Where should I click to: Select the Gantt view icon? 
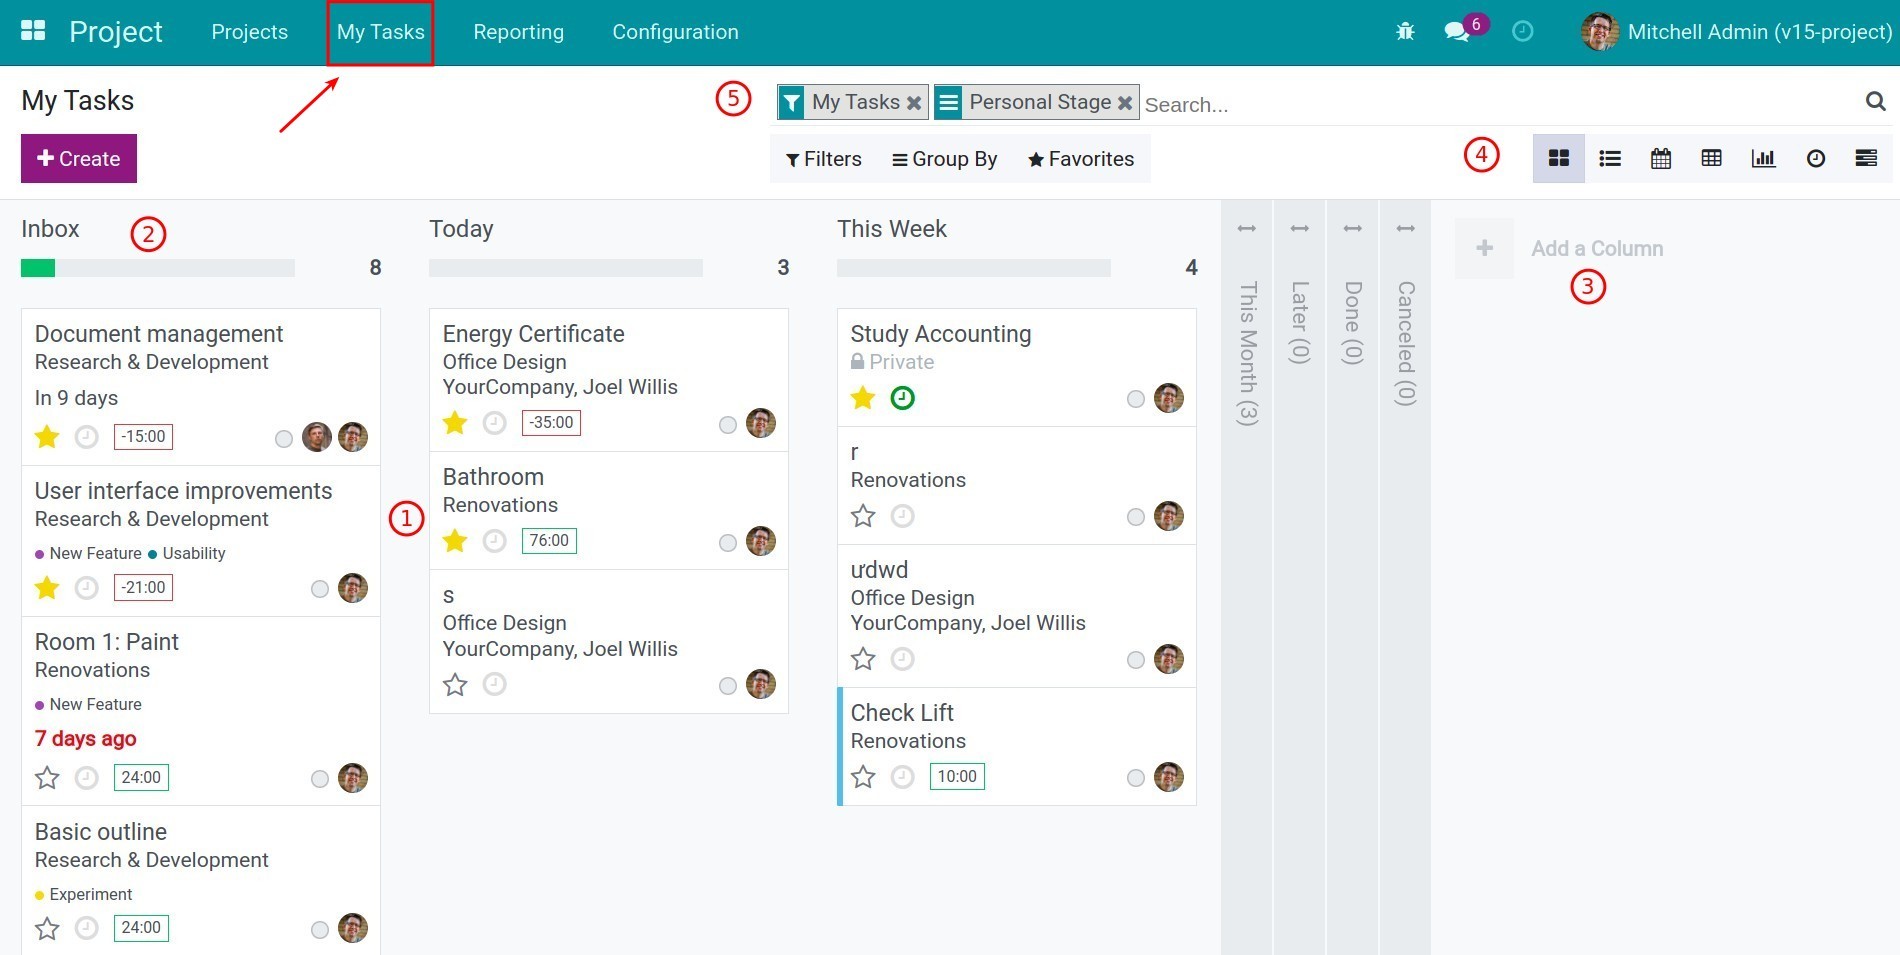pyautogui.click(x=1868, y=158)
